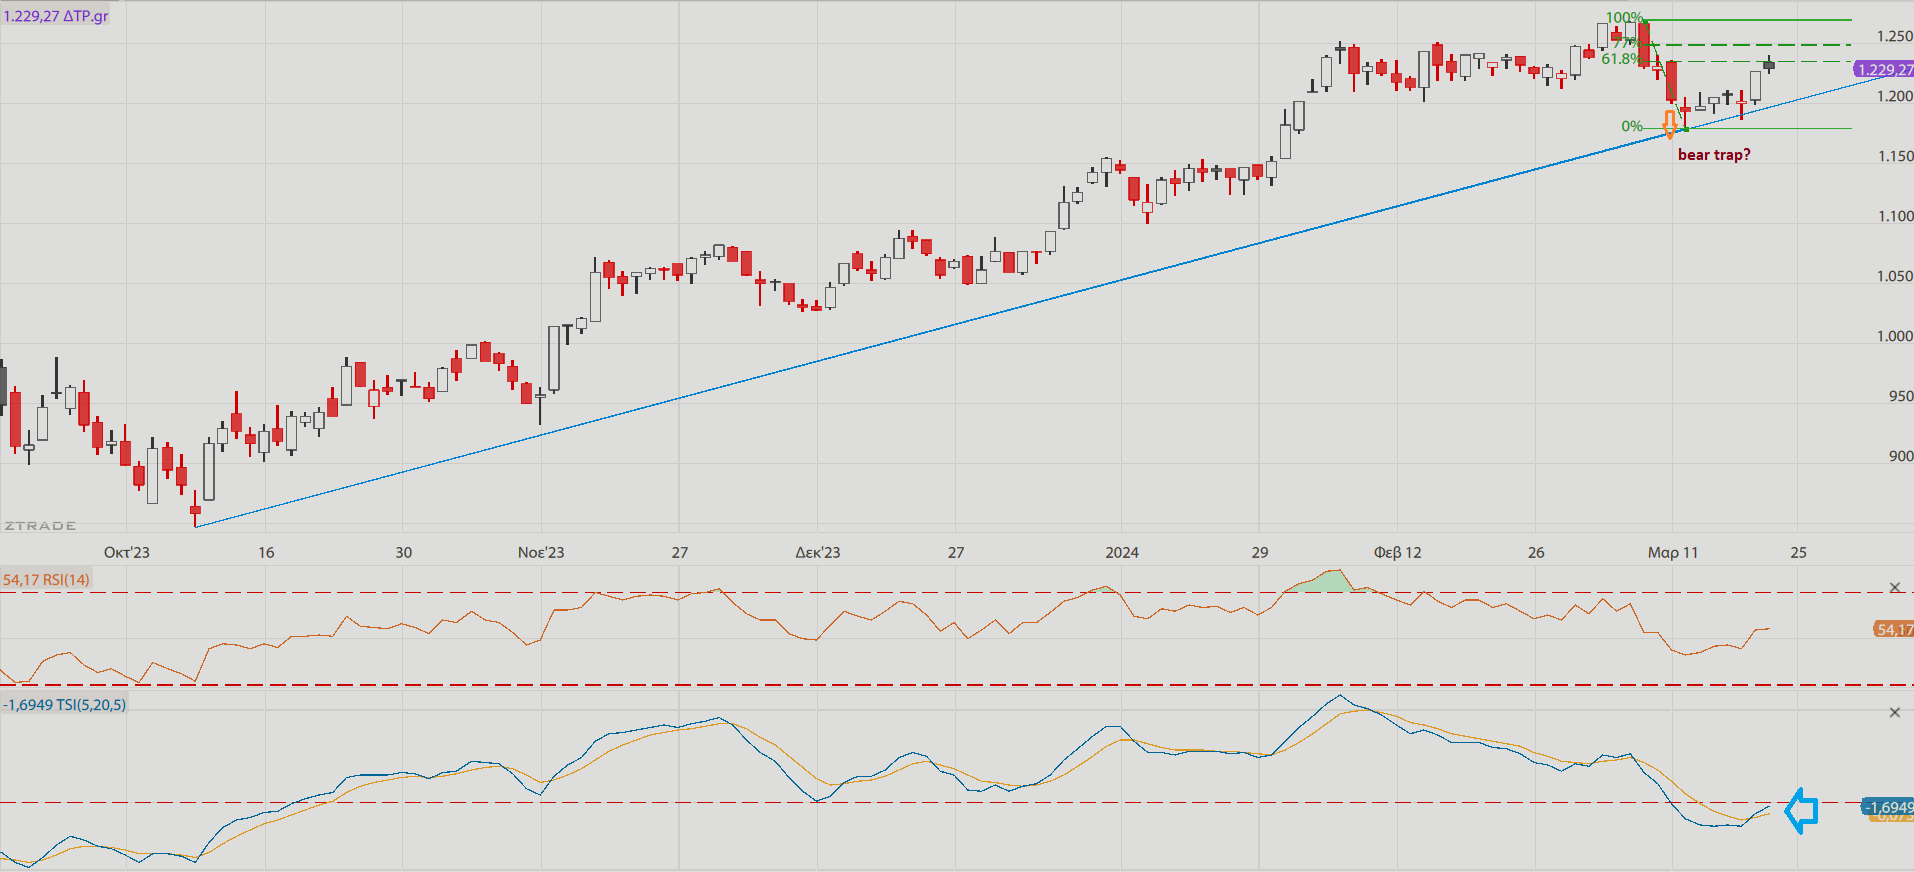Screen dimensions: 1914x872
Task: Click the 25 date axis label
Action: [1798, 552]
